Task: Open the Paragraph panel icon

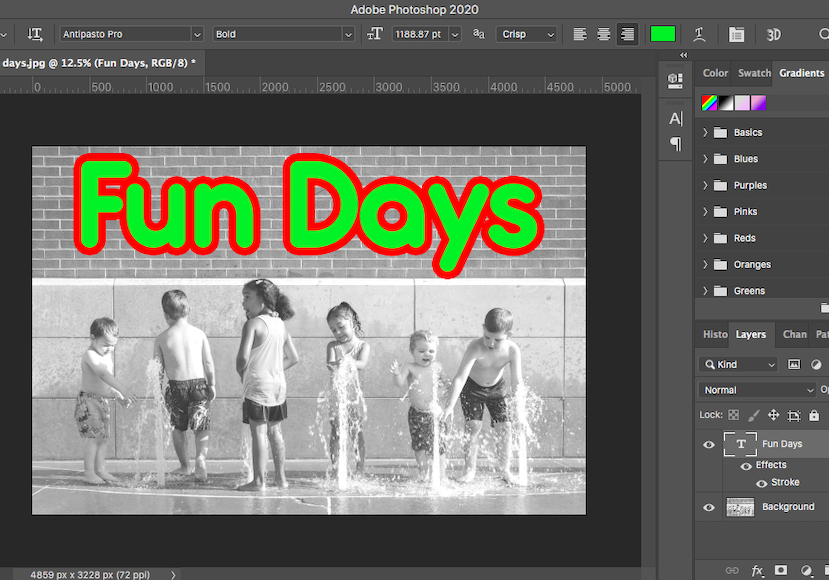Action: point(676,144)
